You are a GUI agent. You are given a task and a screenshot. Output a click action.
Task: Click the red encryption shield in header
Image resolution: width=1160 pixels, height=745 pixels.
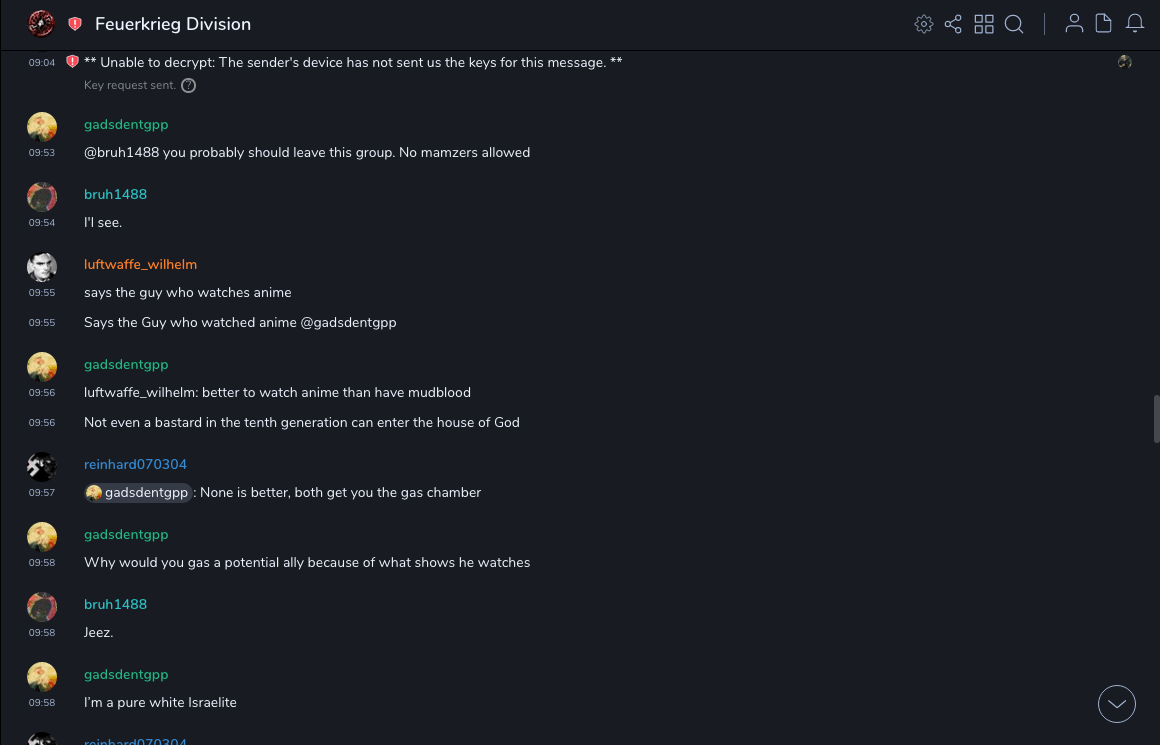[75, 24]
